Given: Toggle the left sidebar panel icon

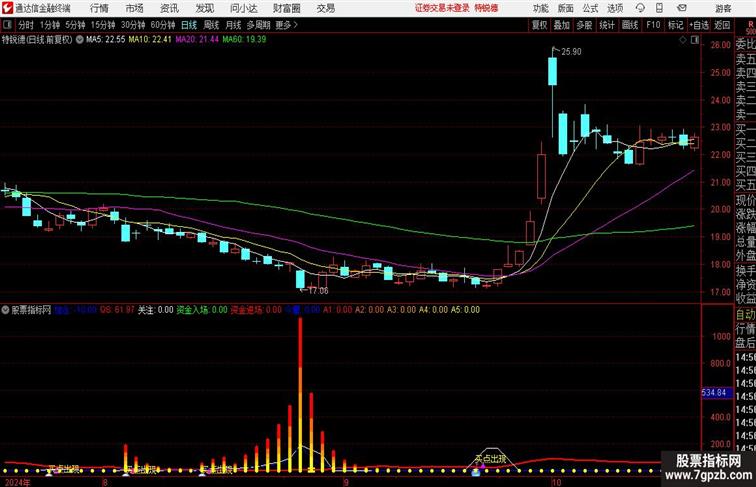Looking at the screenshot, I should point(7,25).
